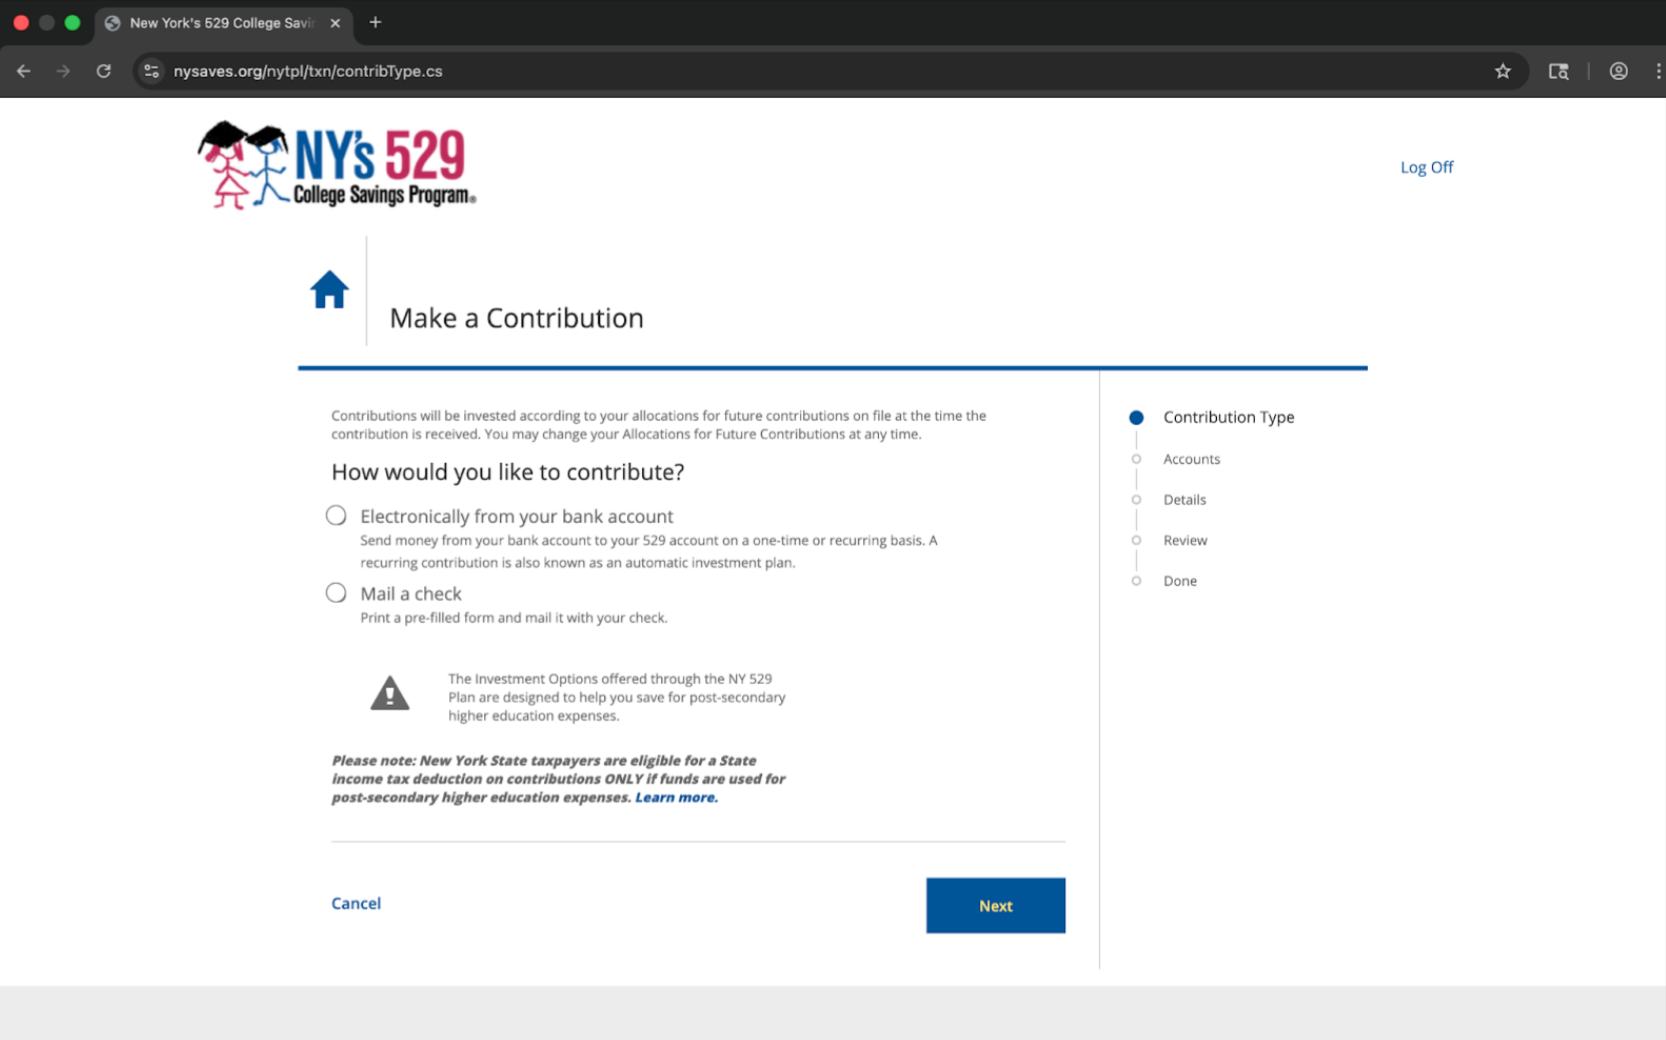The image size is (1666, 1040).
Task: Open the site information icon in address bar
Action: (x=152, y=71)
